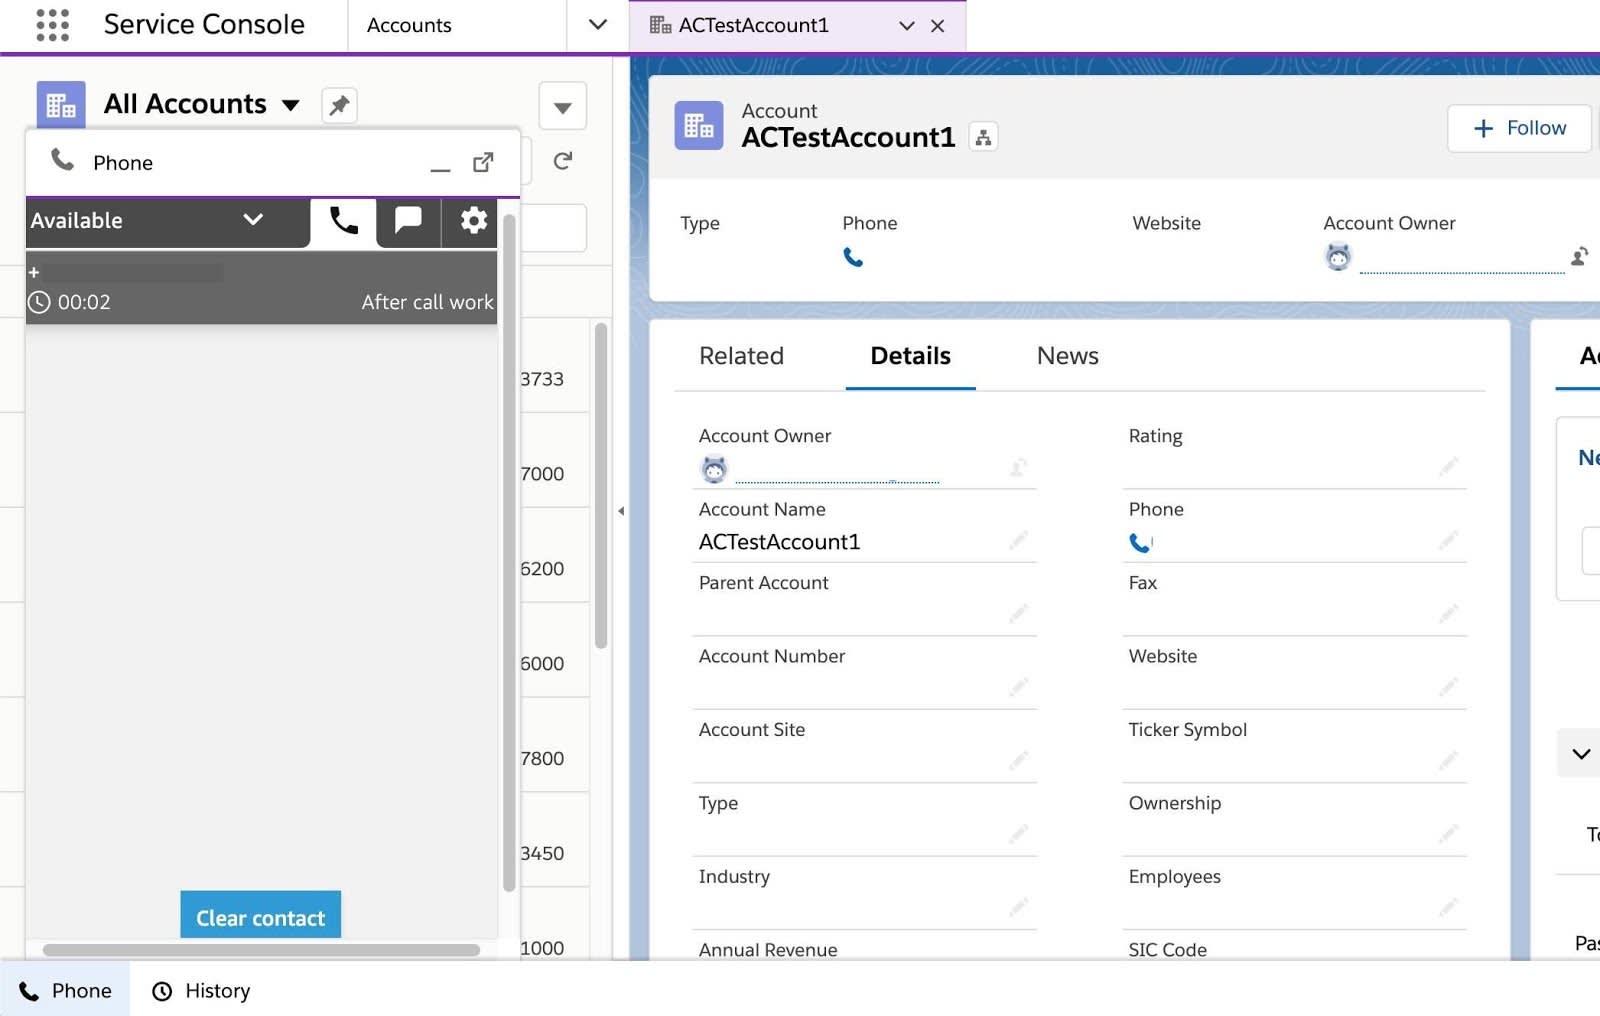Image resolution: width=1600 pixels, height=1016 pixels.
Task: Edit the Industry pencil icon
Action: coord(1018,907)
